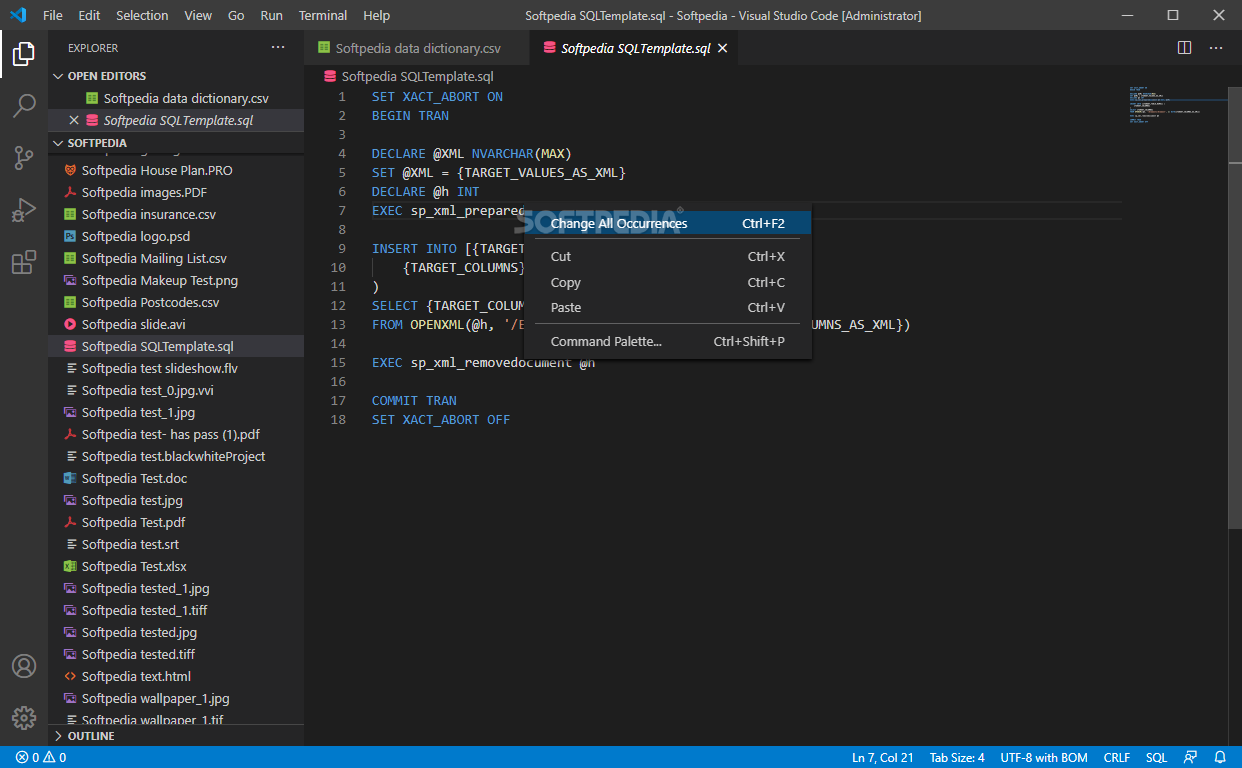
Task: Open Softpedia data dictionary.csv in Open Editors
Action: pos(175,98)
